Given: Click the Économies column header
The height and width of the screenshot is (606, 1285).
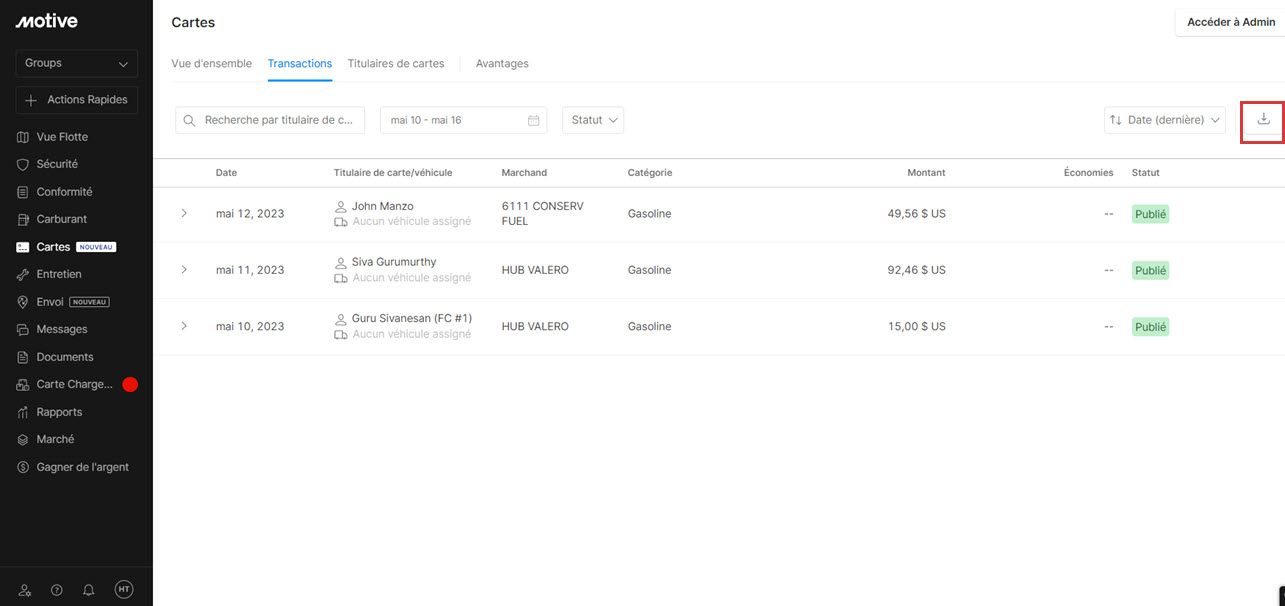Looking at the screenshot, I should pyautogui.click(x=1088, y=173).
